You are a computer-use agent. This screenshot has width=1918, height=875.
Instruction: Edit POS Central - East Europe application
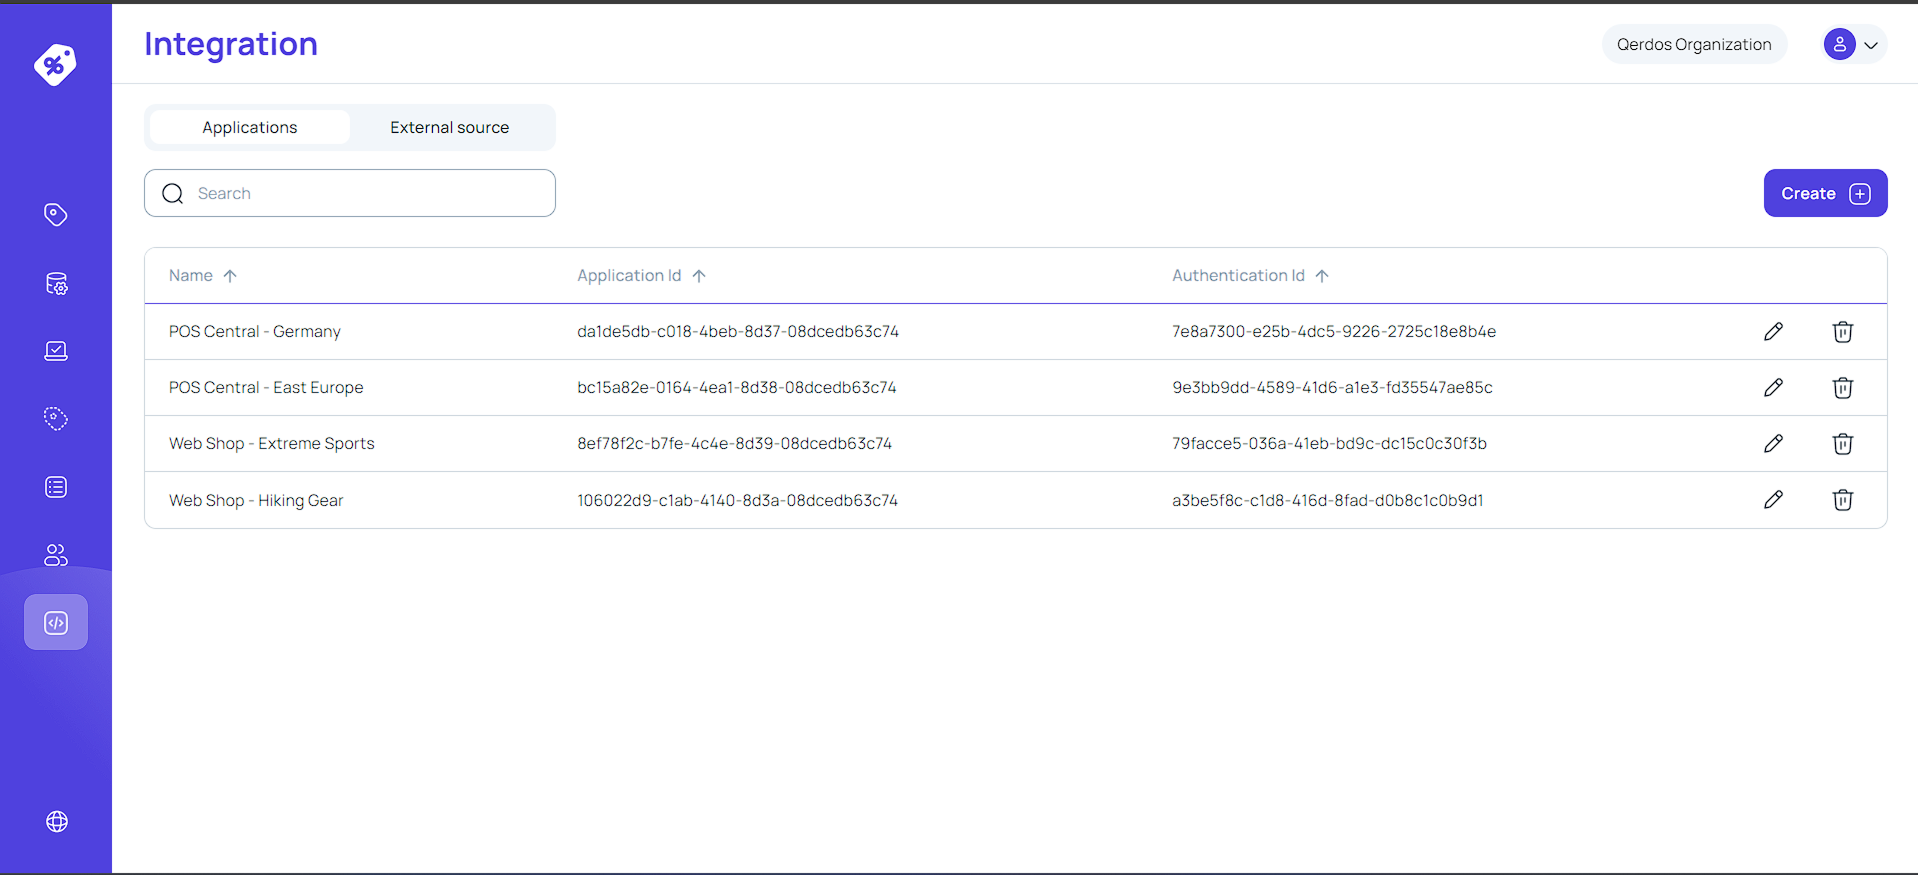tap(1773, 388)
